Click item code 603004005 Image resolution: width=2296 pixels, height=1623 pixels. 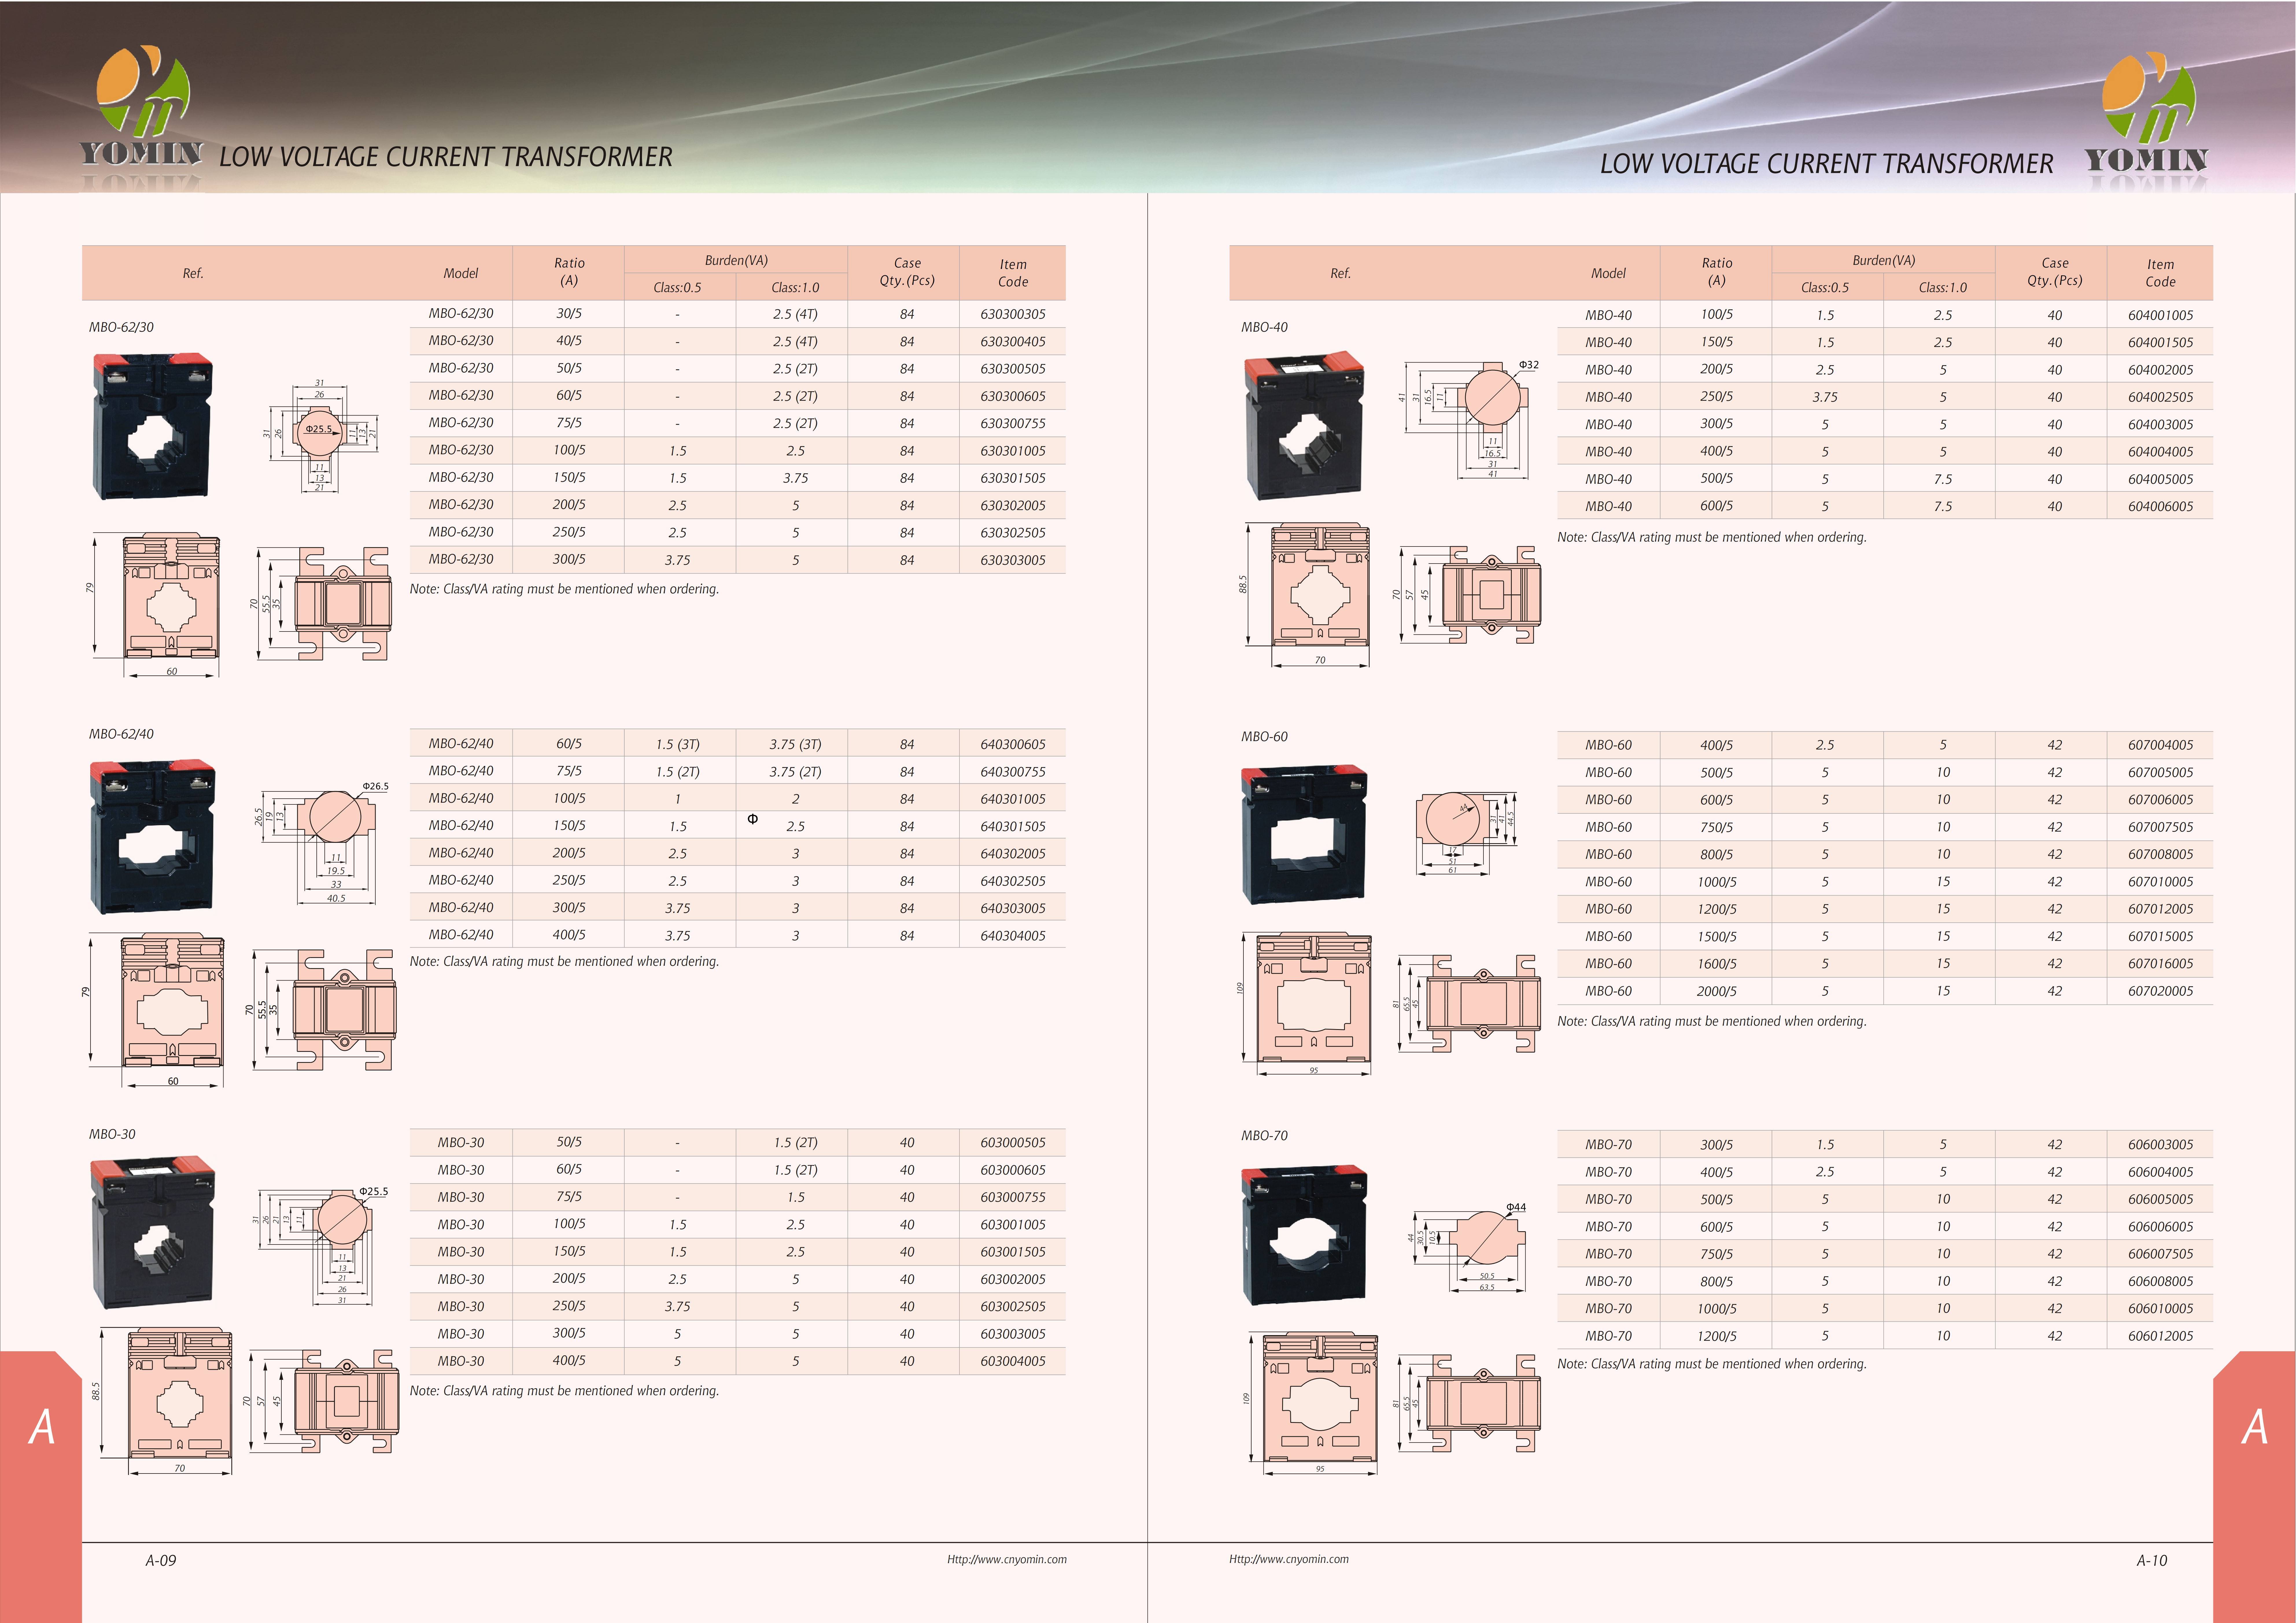[1013, 1361]
